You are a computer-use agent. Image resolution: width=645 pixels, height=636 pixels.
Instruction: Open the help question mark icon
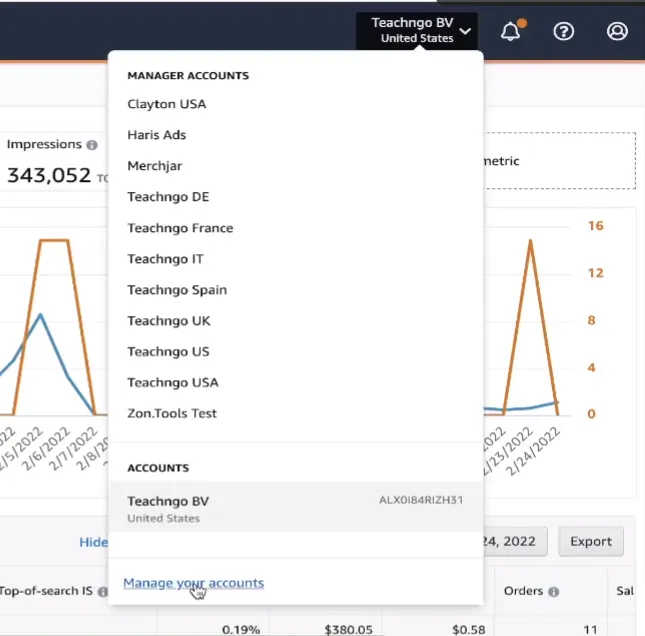563,31
